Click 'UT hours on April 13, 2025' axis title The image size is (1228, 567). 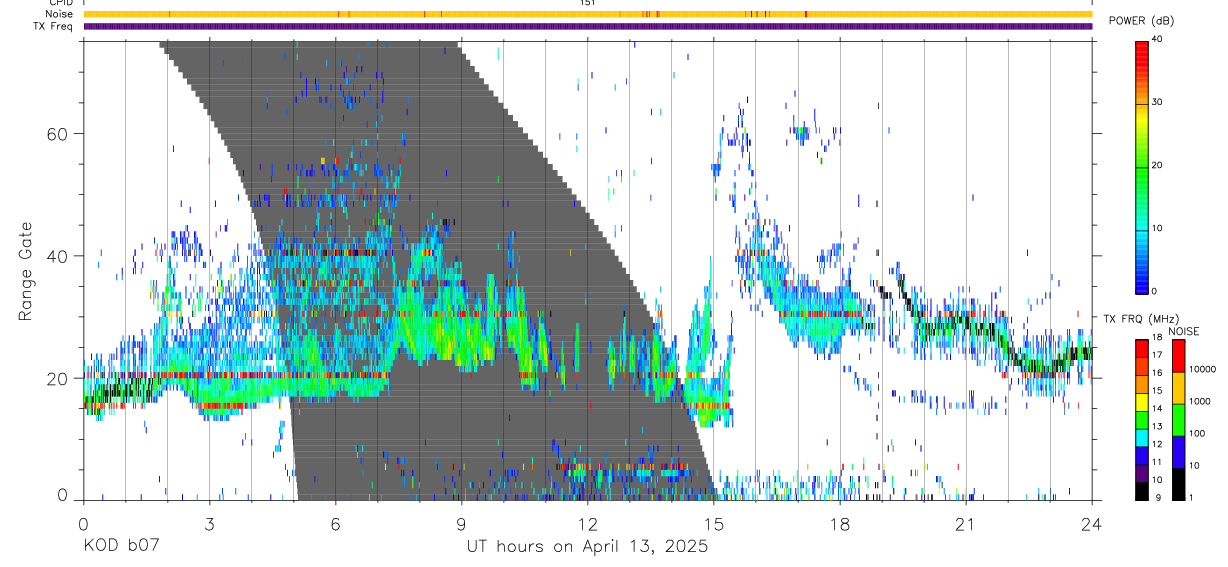click(587, 547)
